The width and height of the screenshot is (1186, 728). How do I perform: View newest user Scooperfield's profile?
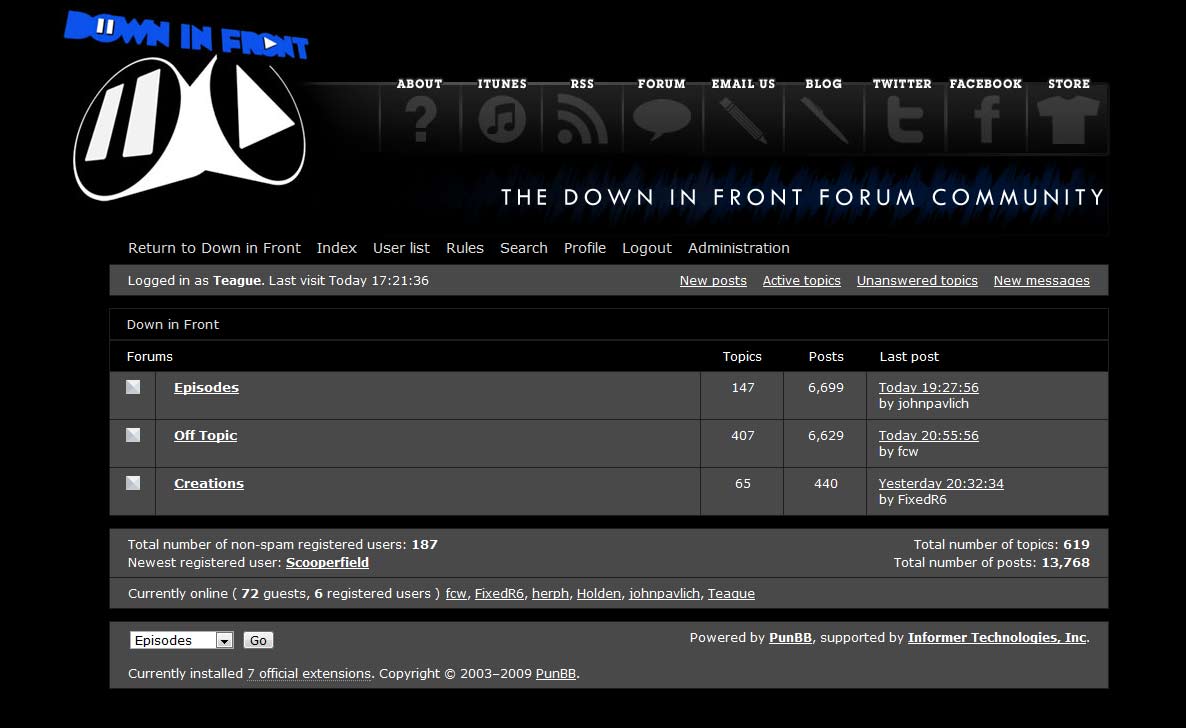pos(328,562)
